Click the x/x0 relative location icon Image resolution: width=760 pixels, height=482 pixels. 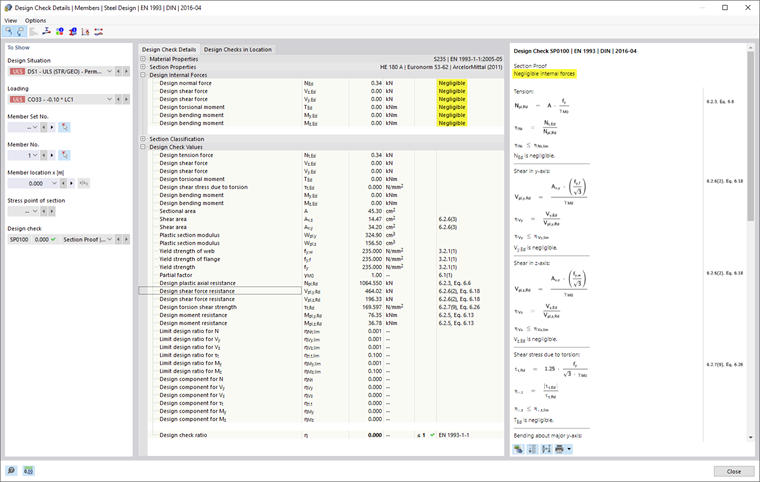(x=83, y=183)
